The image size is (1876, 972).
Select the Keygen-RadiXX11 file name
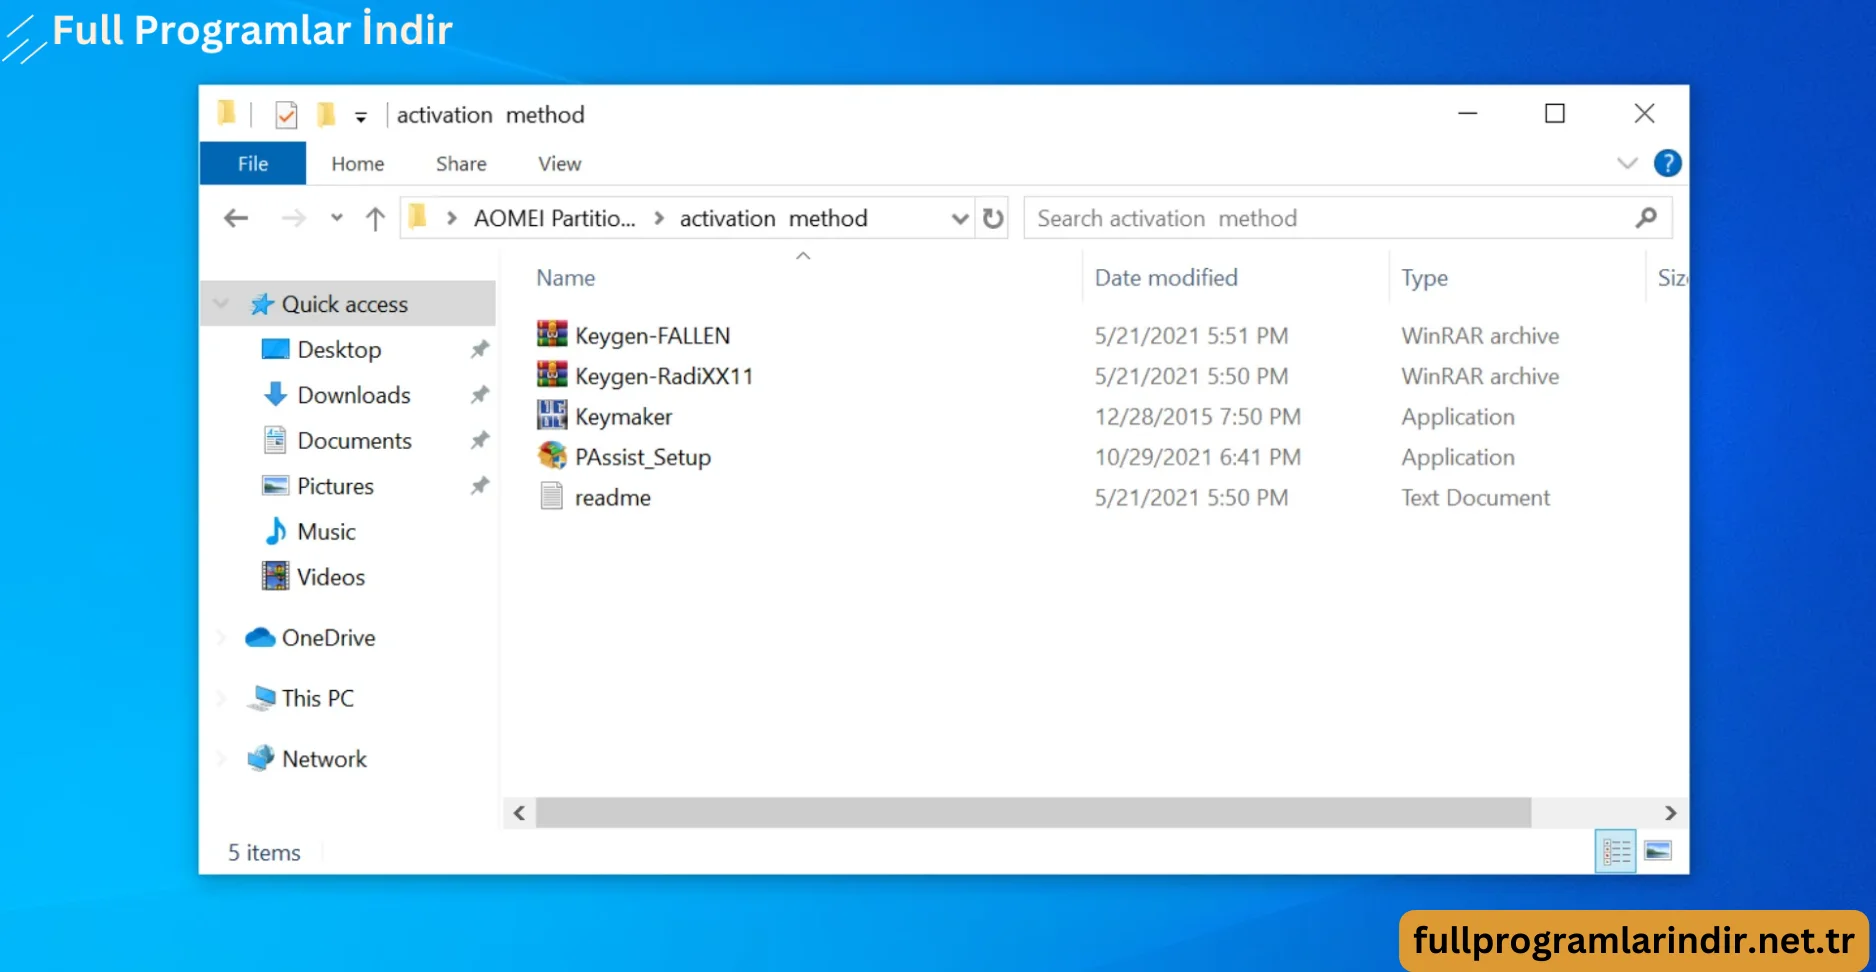(664, 376)
